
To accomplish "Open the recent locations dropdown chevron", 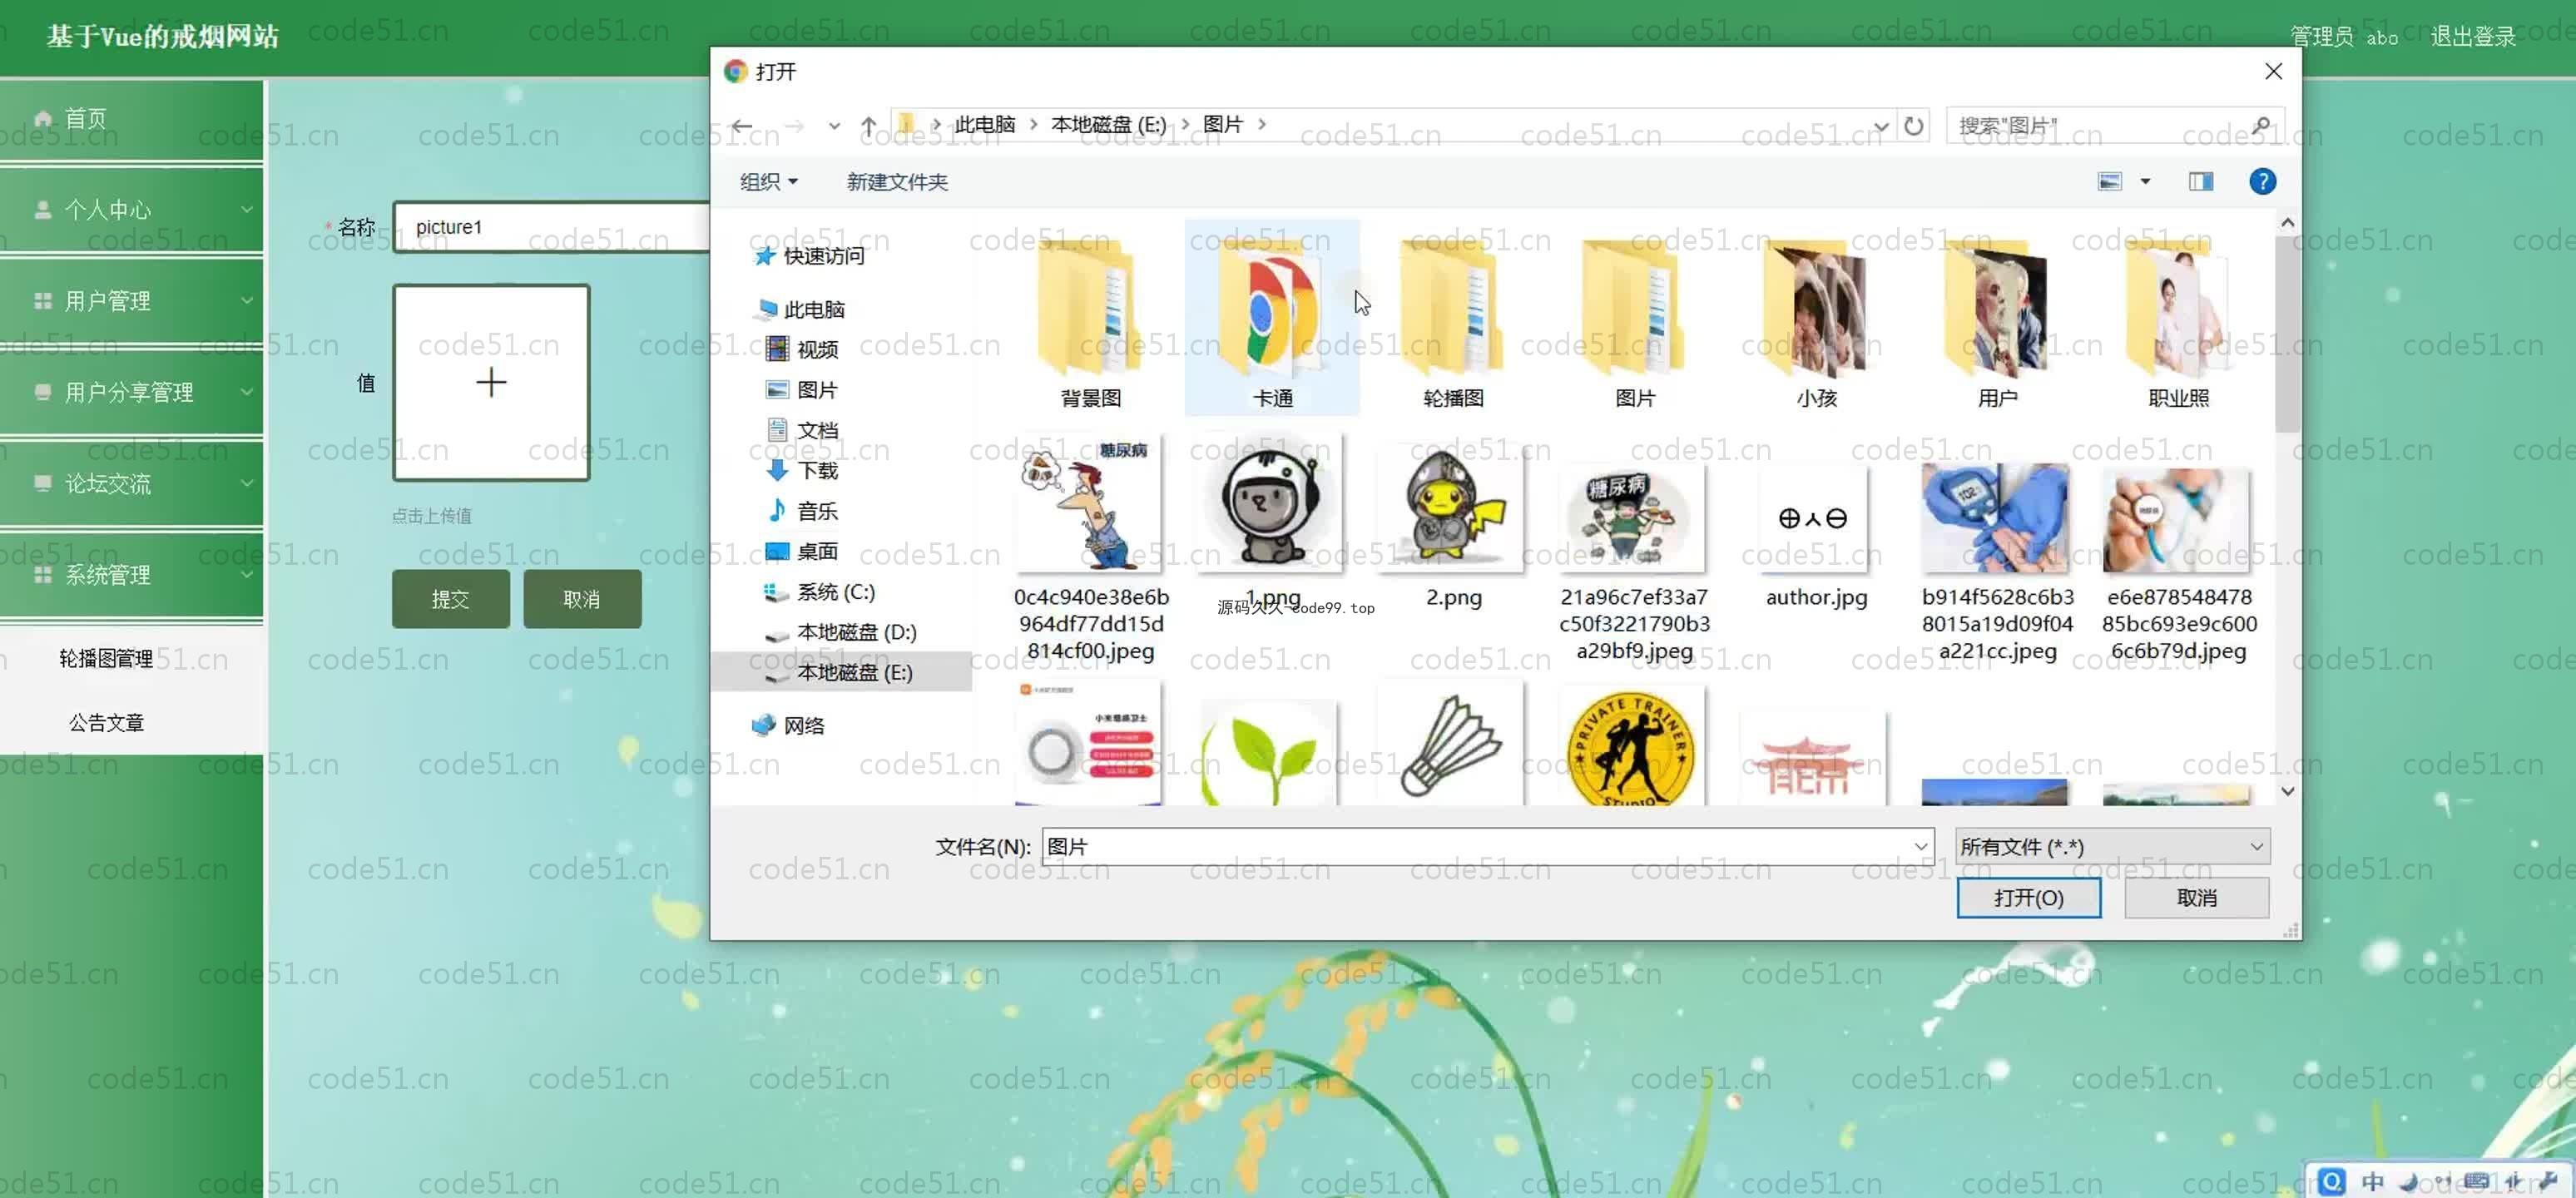I will [x=834, y=126].
